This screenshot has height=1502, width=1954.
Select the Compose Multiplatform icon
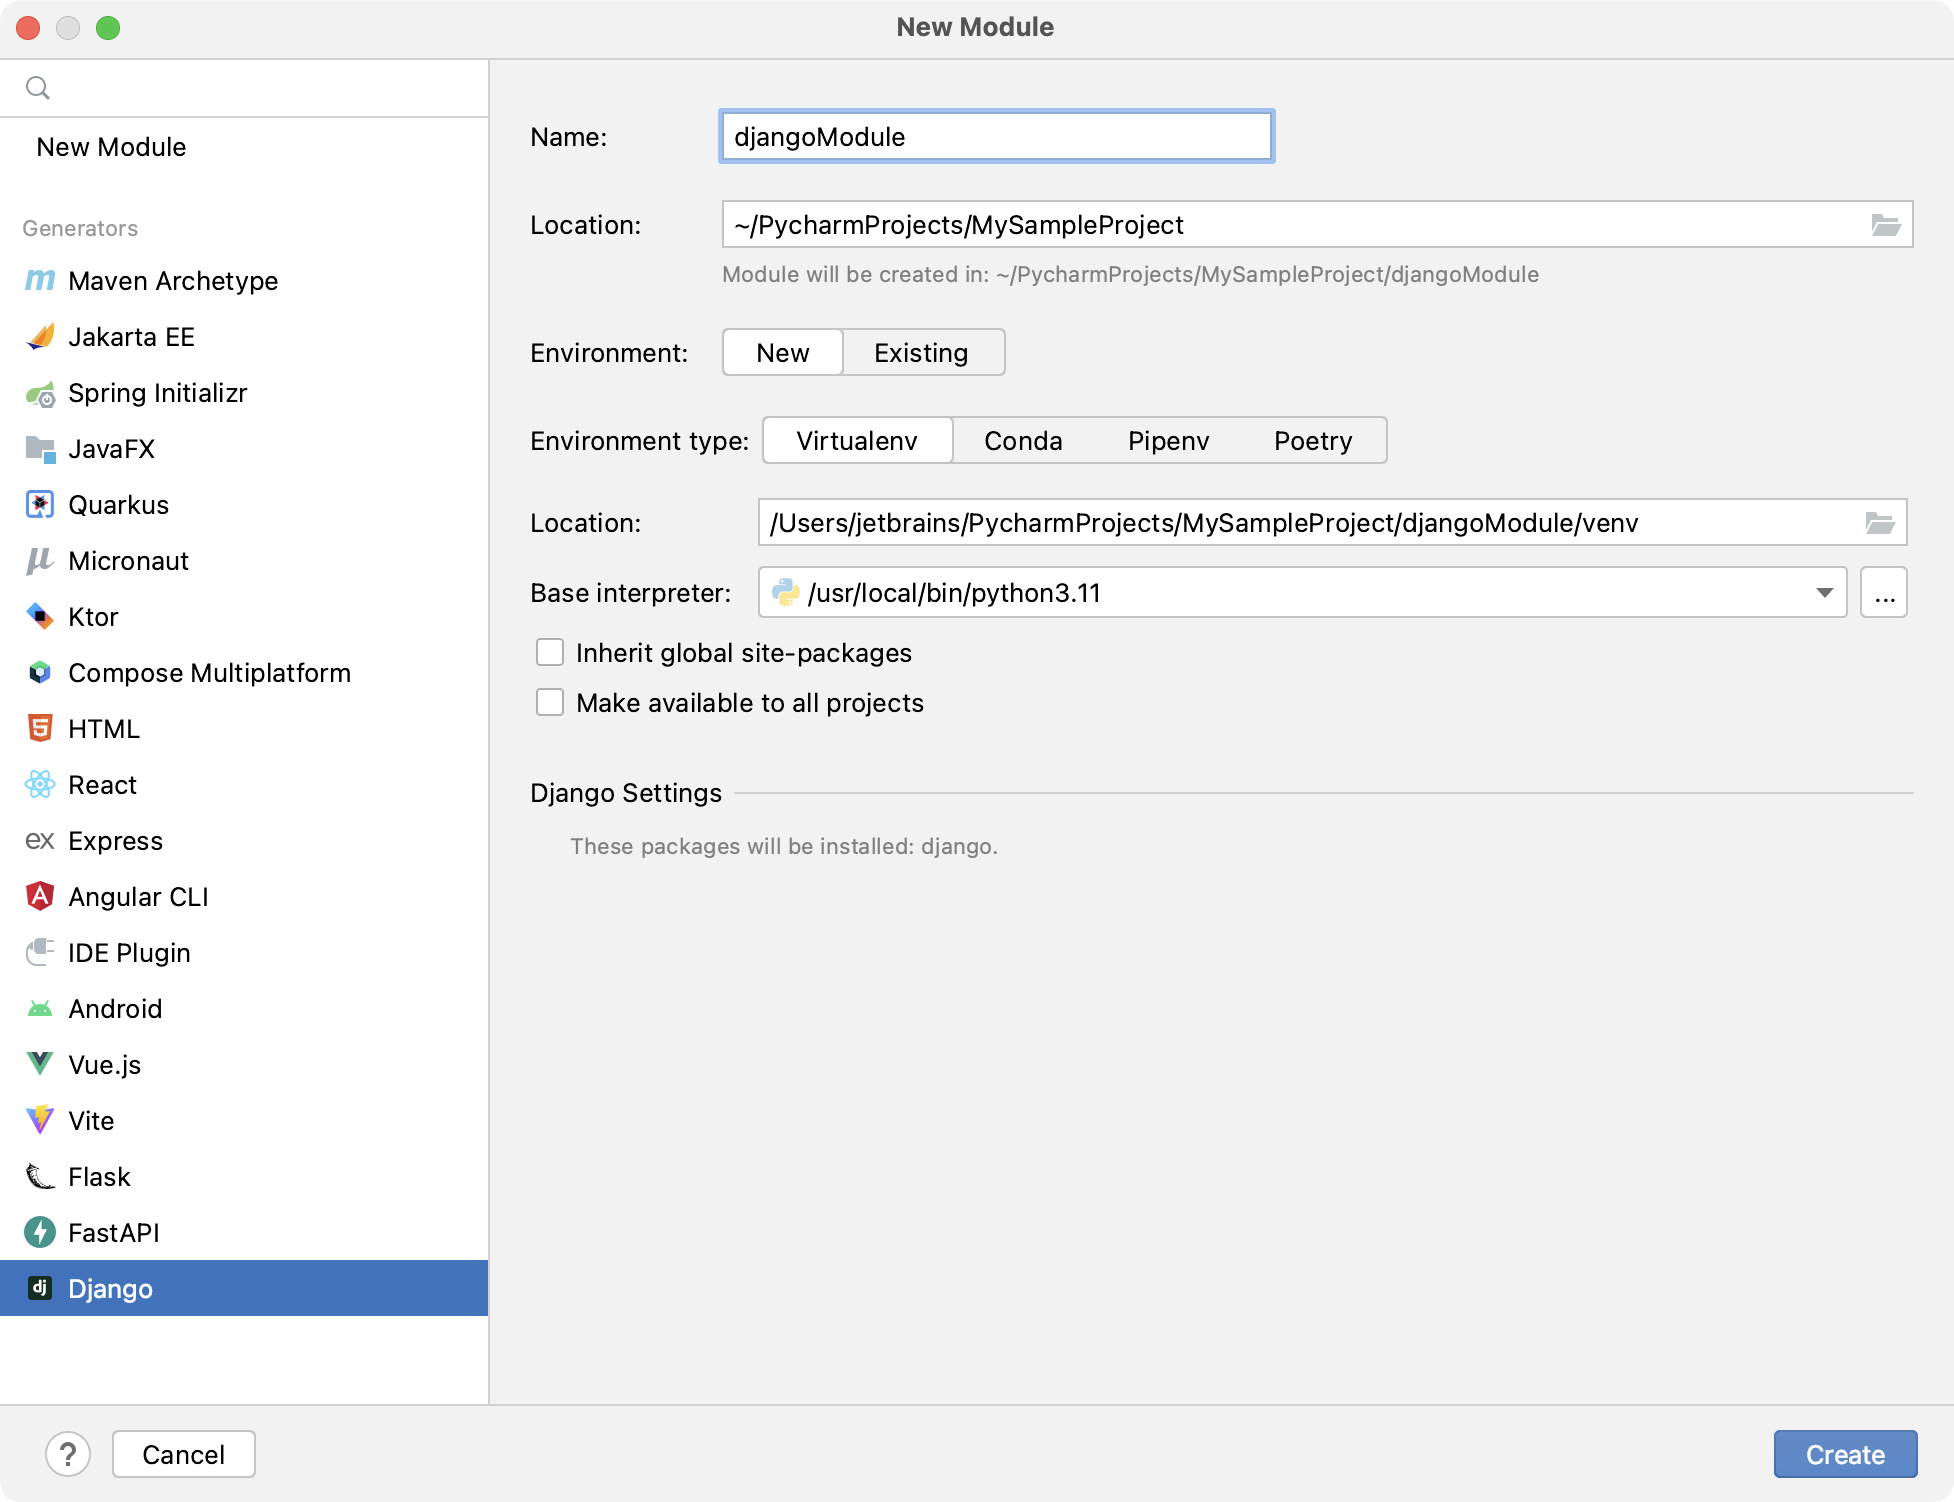point(40,673)
